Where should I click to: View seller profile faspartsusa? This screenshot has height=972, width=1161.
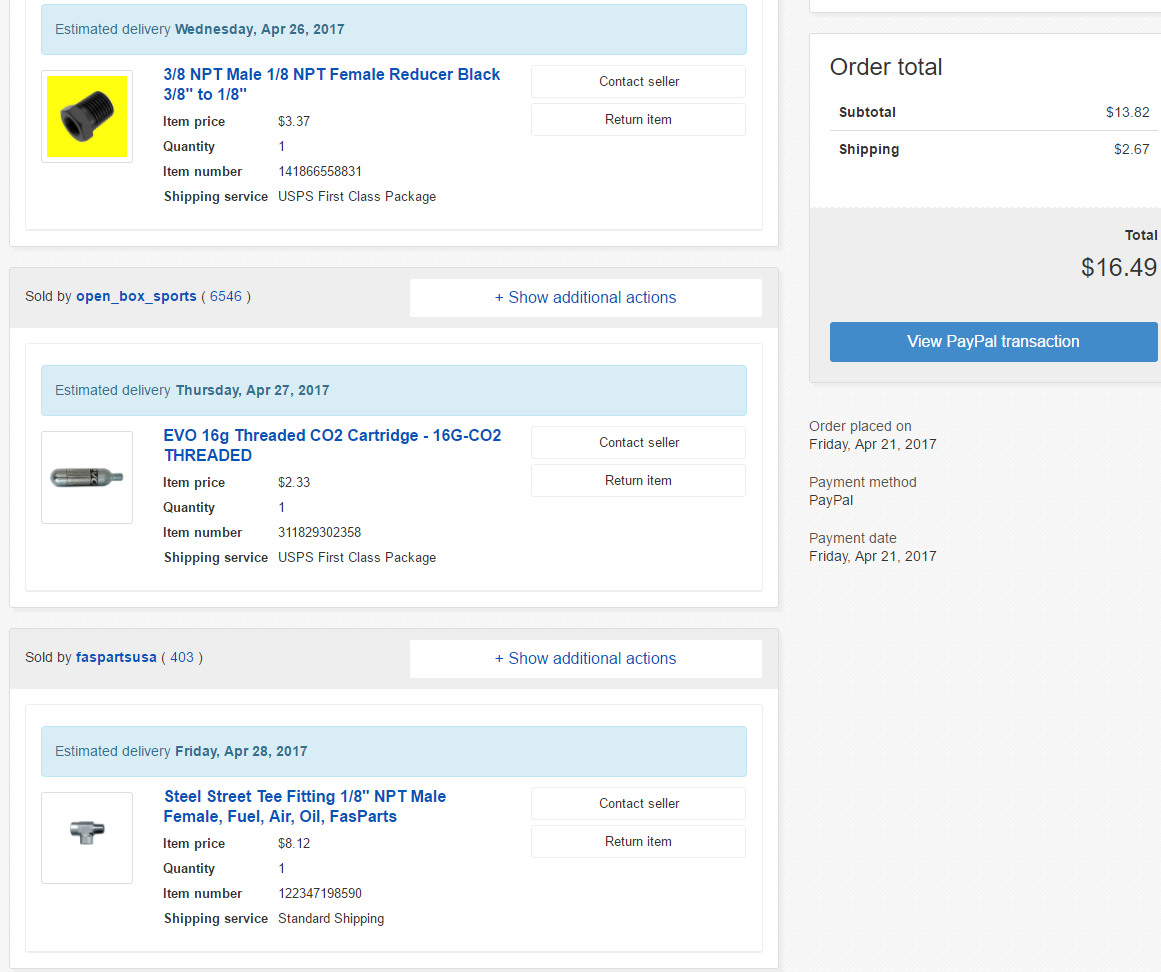point(116,657)
